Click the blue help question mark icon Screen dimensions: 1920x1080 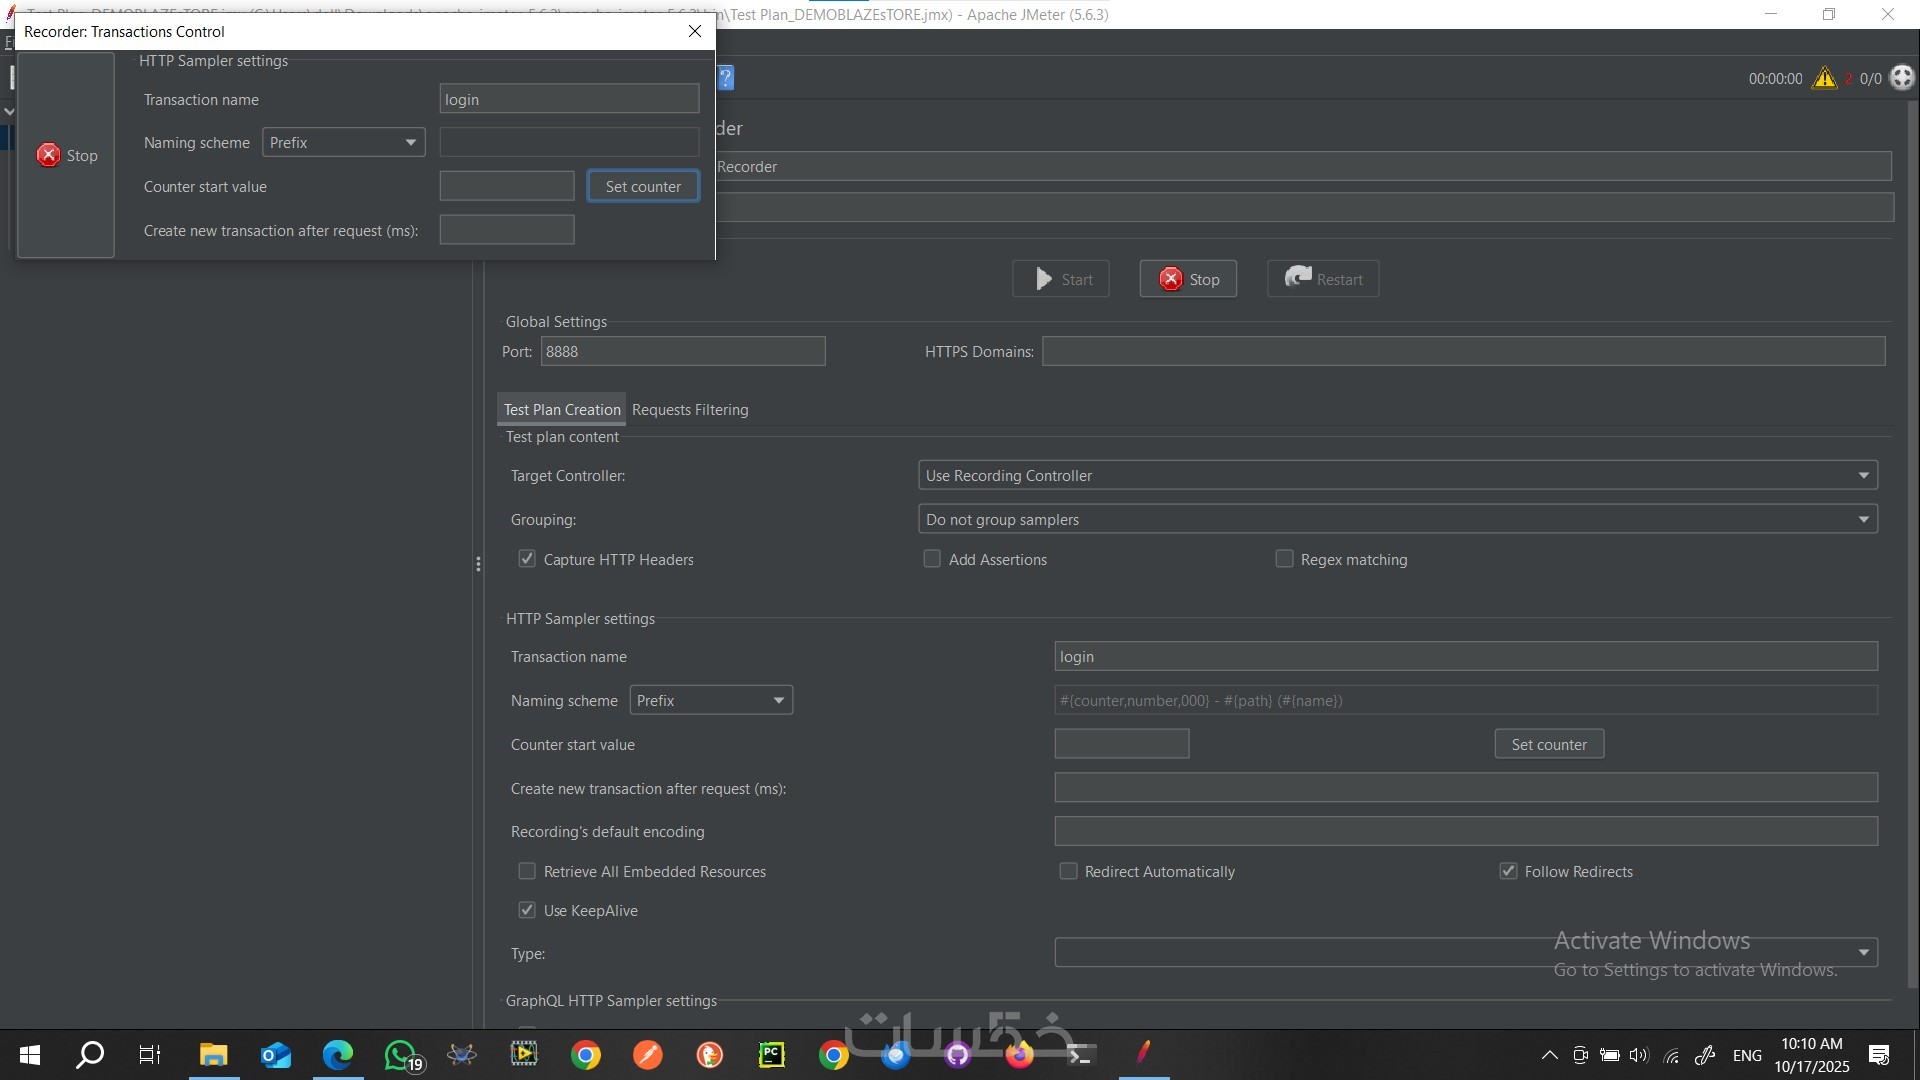coord(726,78)
